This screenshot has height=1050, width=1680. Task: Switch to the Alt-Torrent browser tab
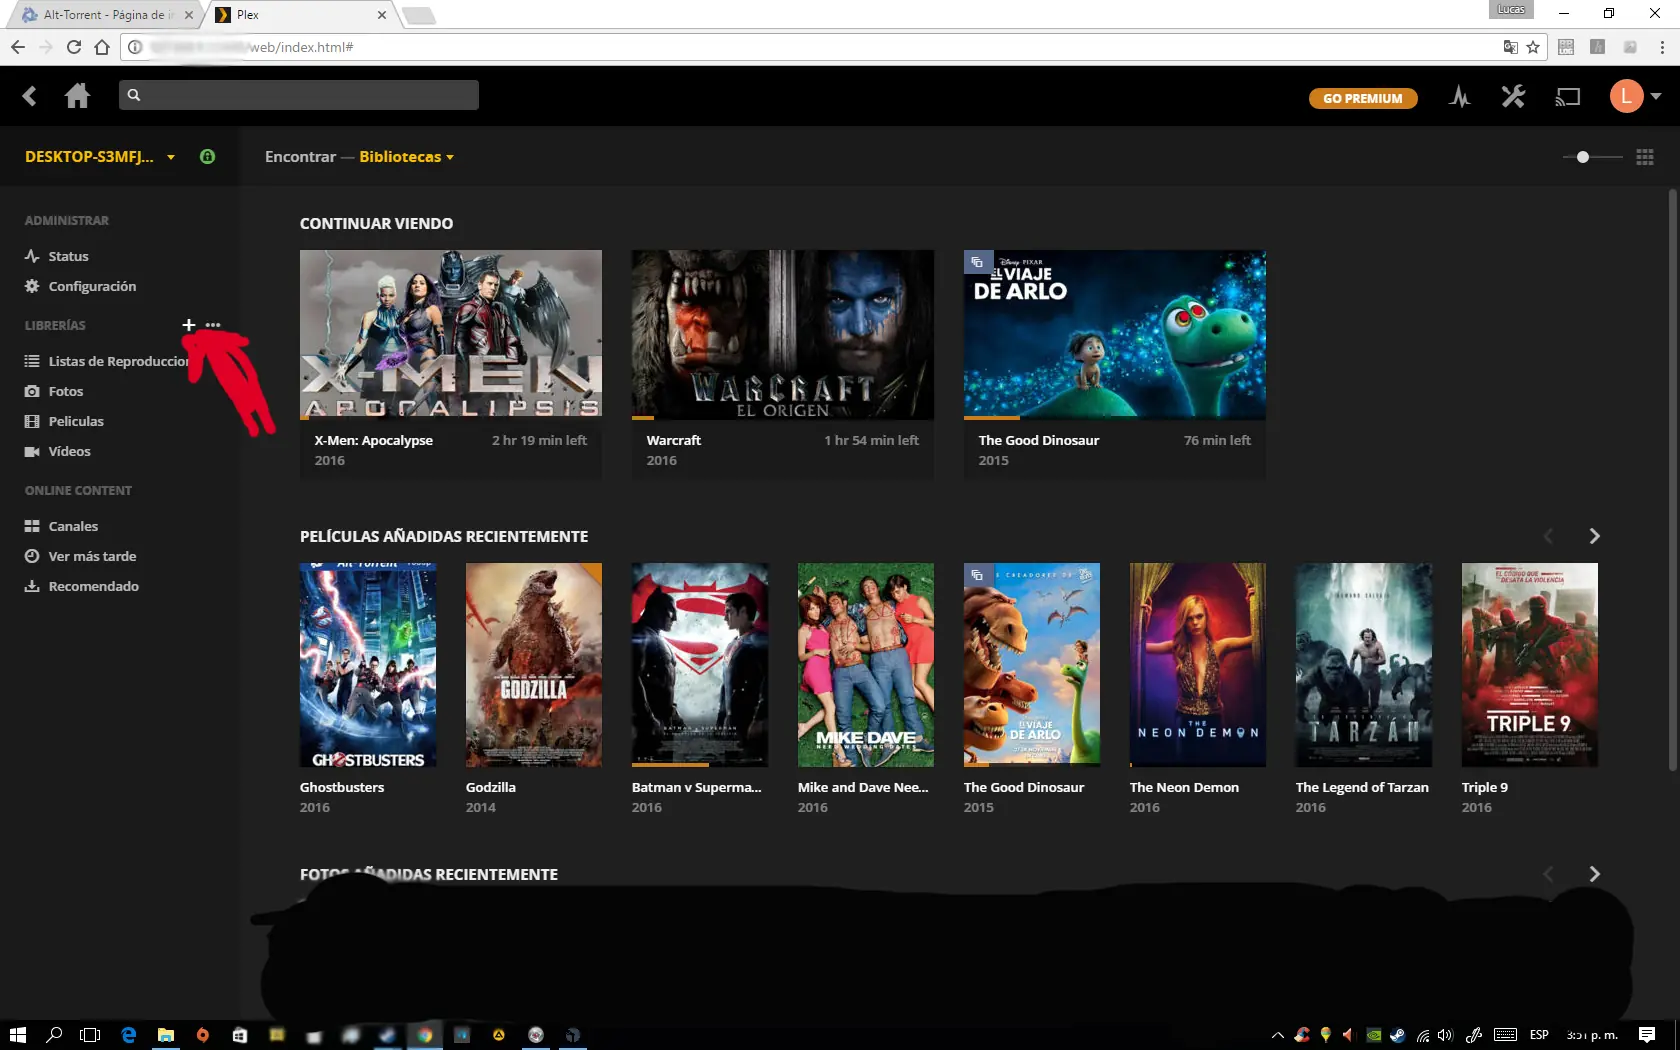[x=107, y=15]
